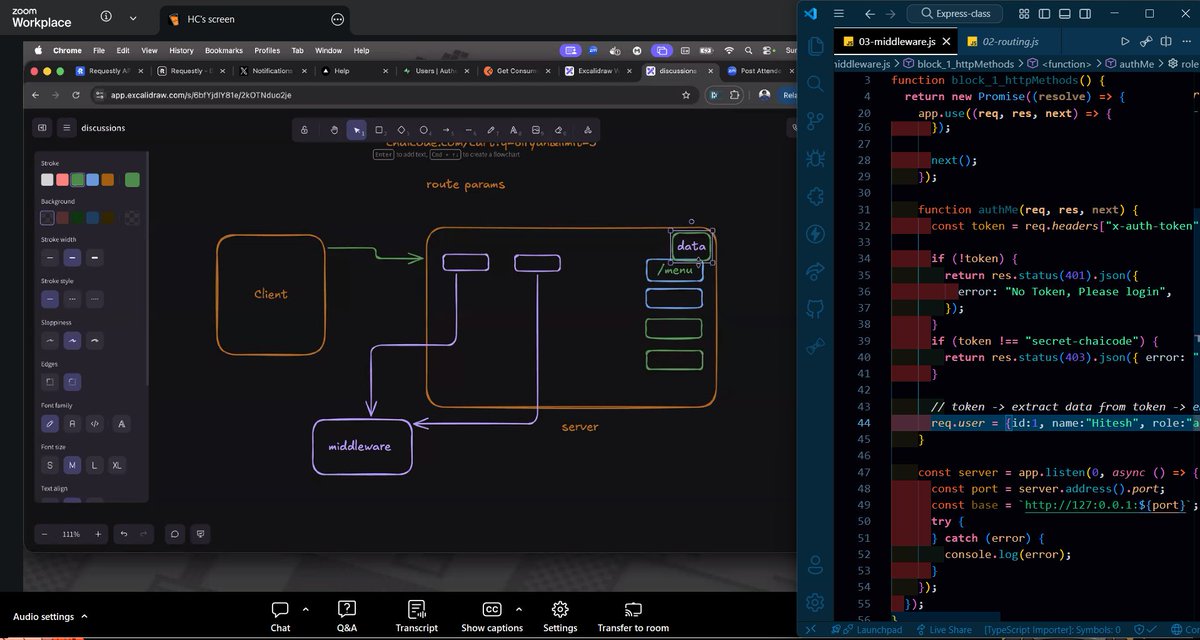
Task: Pick the blue stroke color swatch
Action: pyautogui.click(x=92, y=180)
